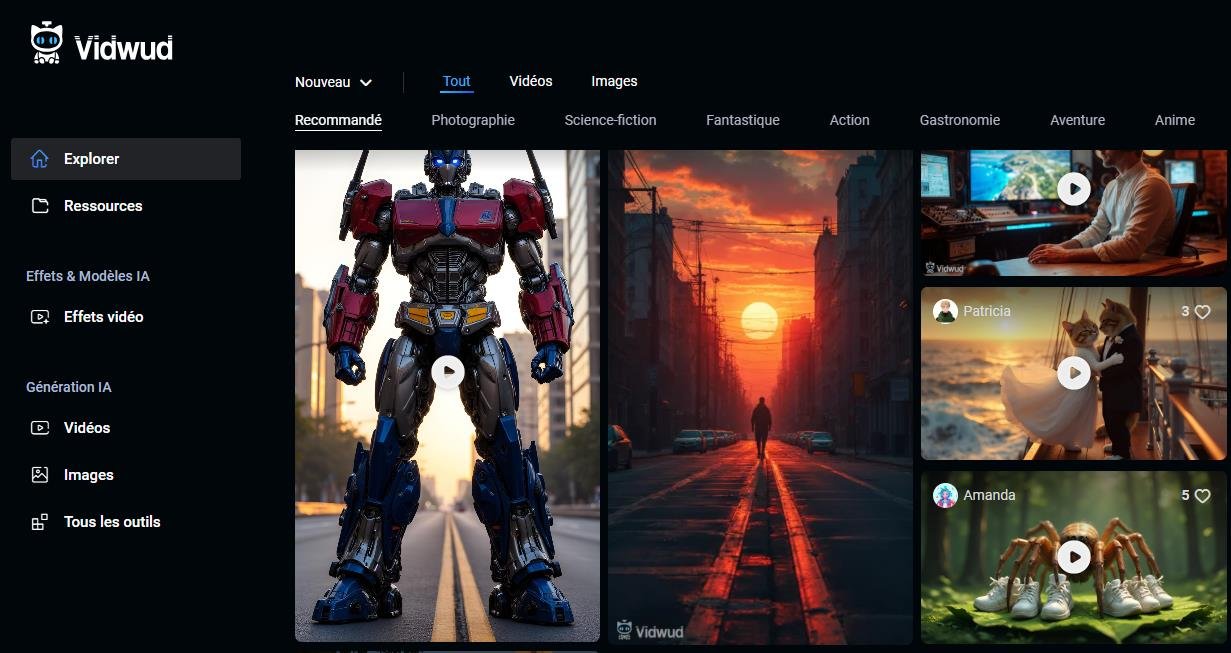This screenshot has width=1231, height=653.
Task: Filter by Action category
Action: coord(850,120)
